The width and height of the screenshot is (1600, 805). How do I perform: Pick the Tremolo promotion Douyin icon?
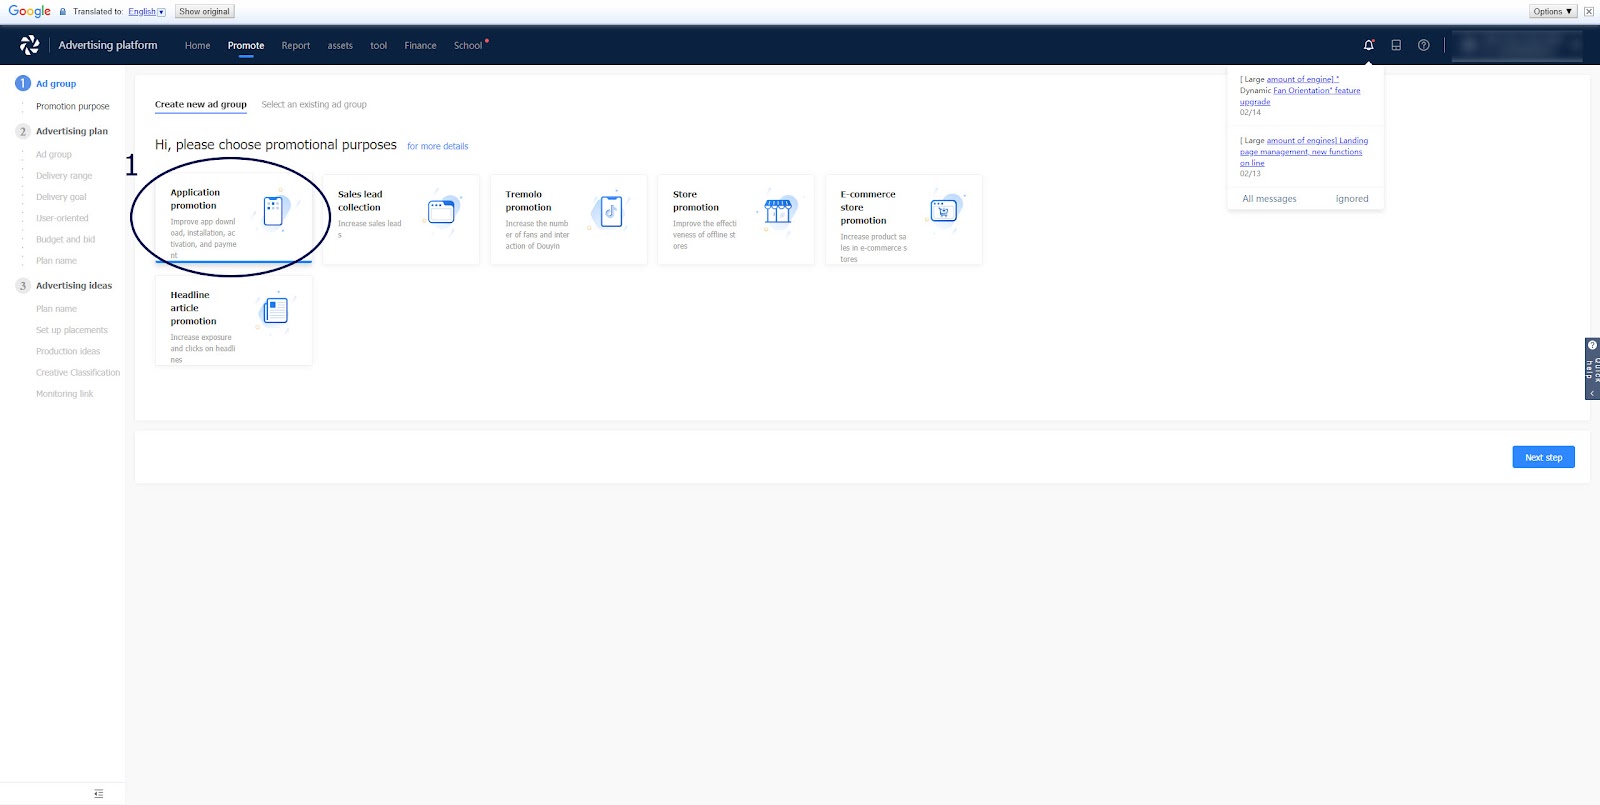pyautogui.click(x=611, y=211)
